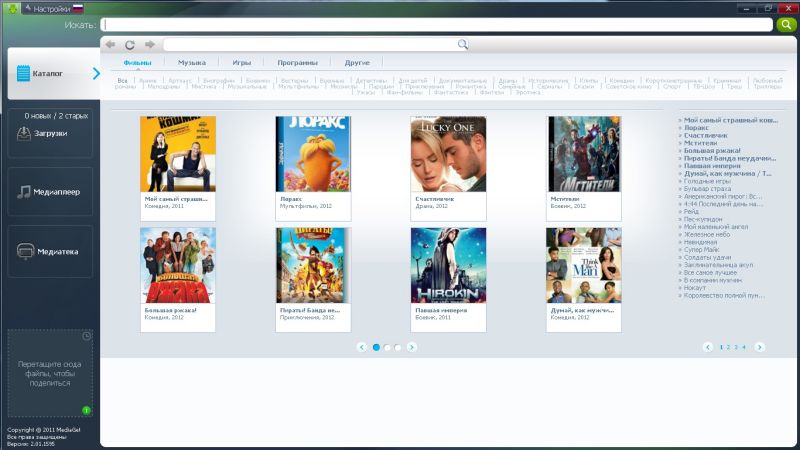The image size is (800, 450).
Task: Switch to the Другие tab
Action: point(357,63)
